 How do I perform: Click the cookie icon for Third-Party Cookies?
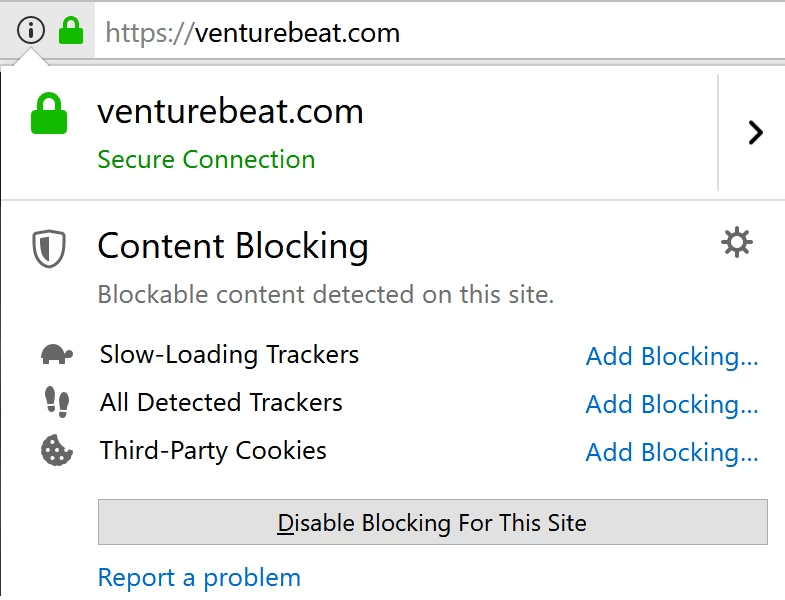pos(56,450)
